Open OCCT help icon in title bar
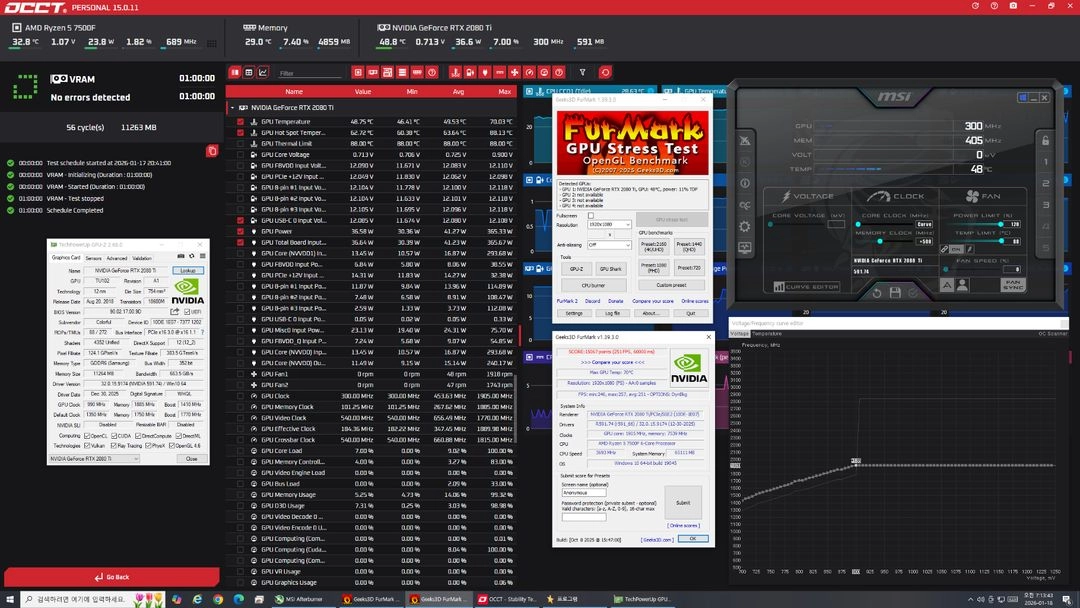 [x=994, y=6]
